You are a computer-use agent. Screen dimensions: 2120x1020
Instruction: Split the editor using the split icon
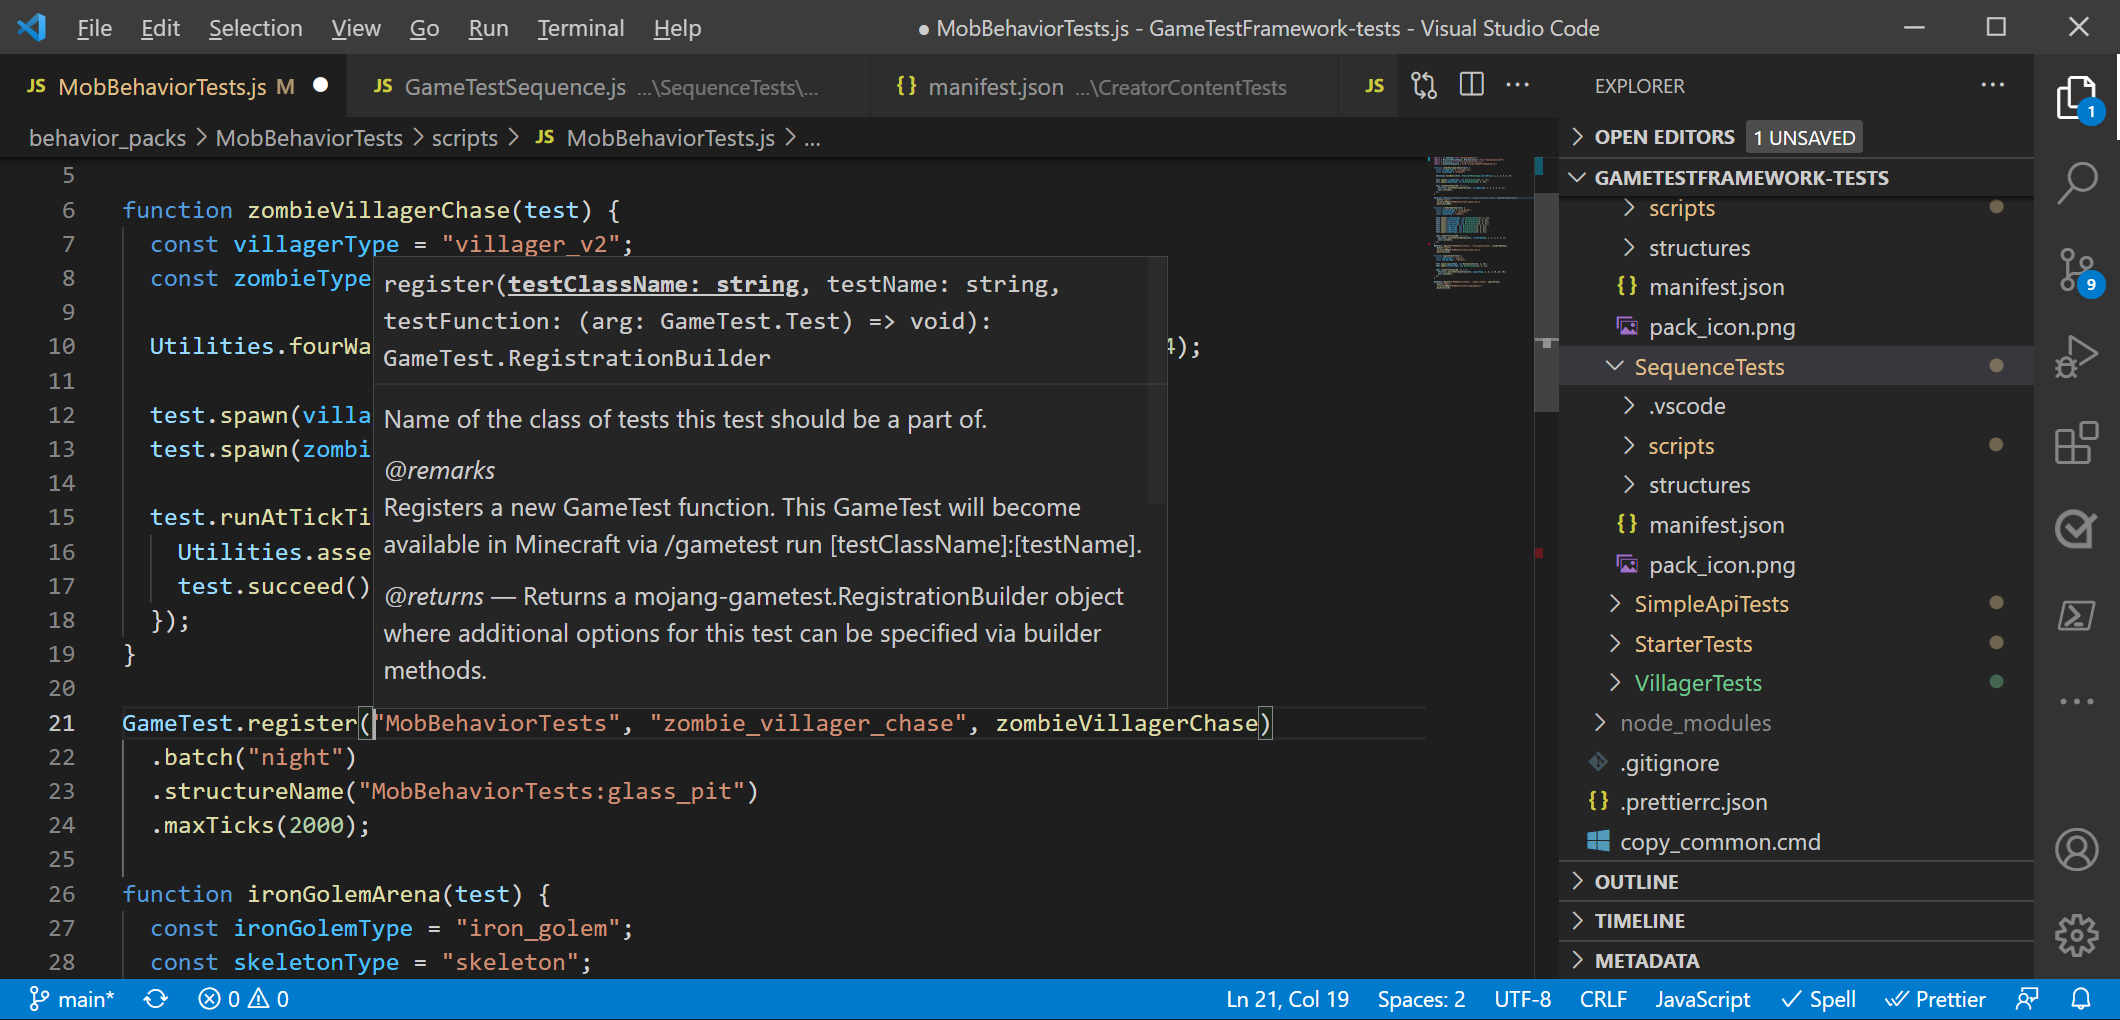click(x=1471, y=85)
